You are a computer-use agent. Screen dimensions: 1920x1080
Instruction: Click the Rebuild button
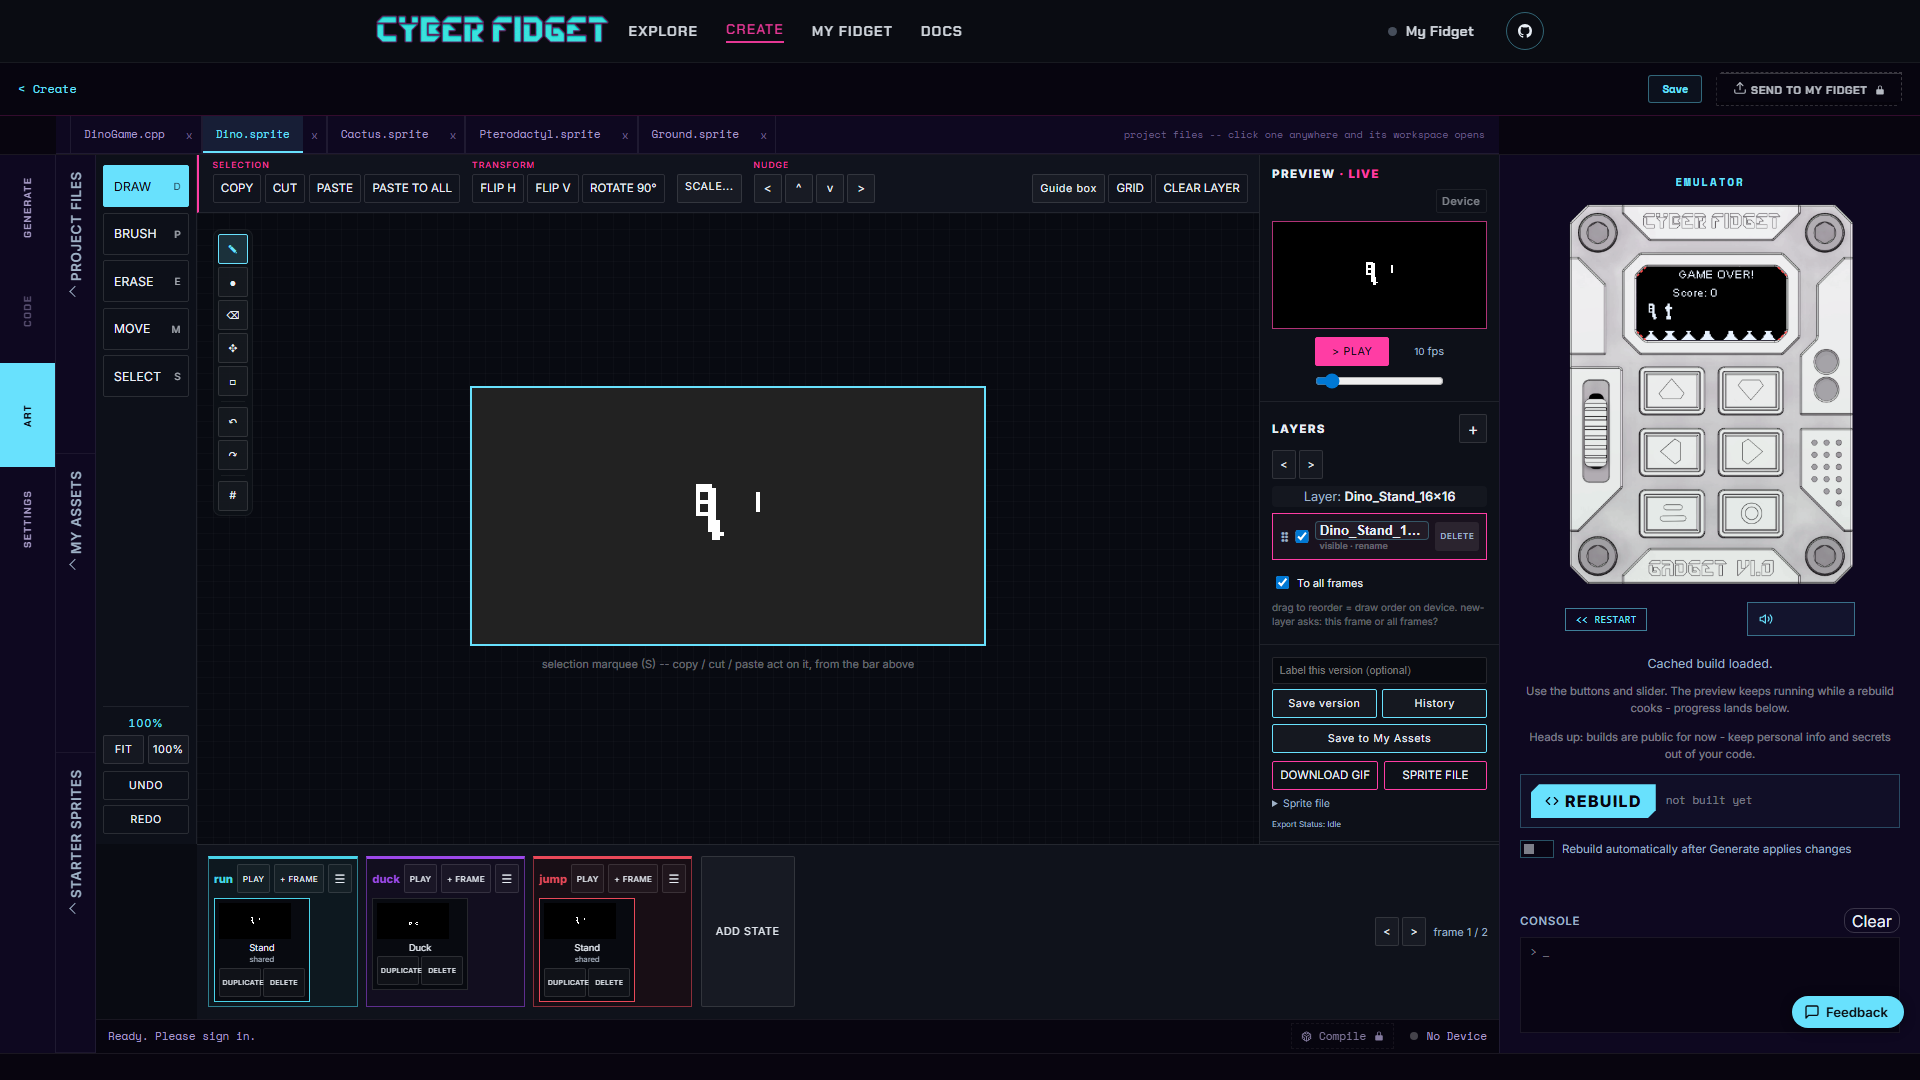coord(1593,801)
